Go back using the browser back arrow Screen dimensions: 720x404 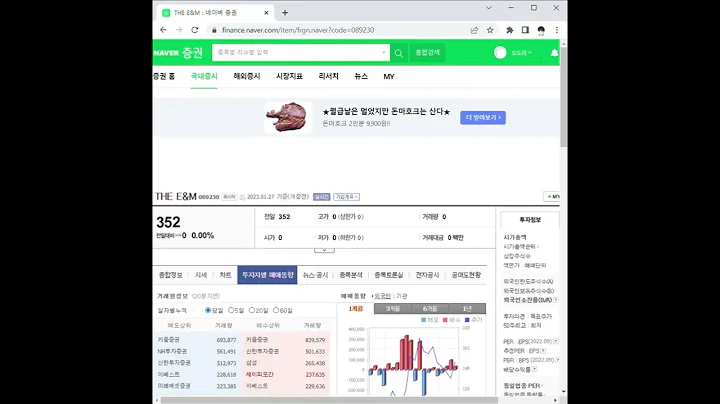[163, 30]
